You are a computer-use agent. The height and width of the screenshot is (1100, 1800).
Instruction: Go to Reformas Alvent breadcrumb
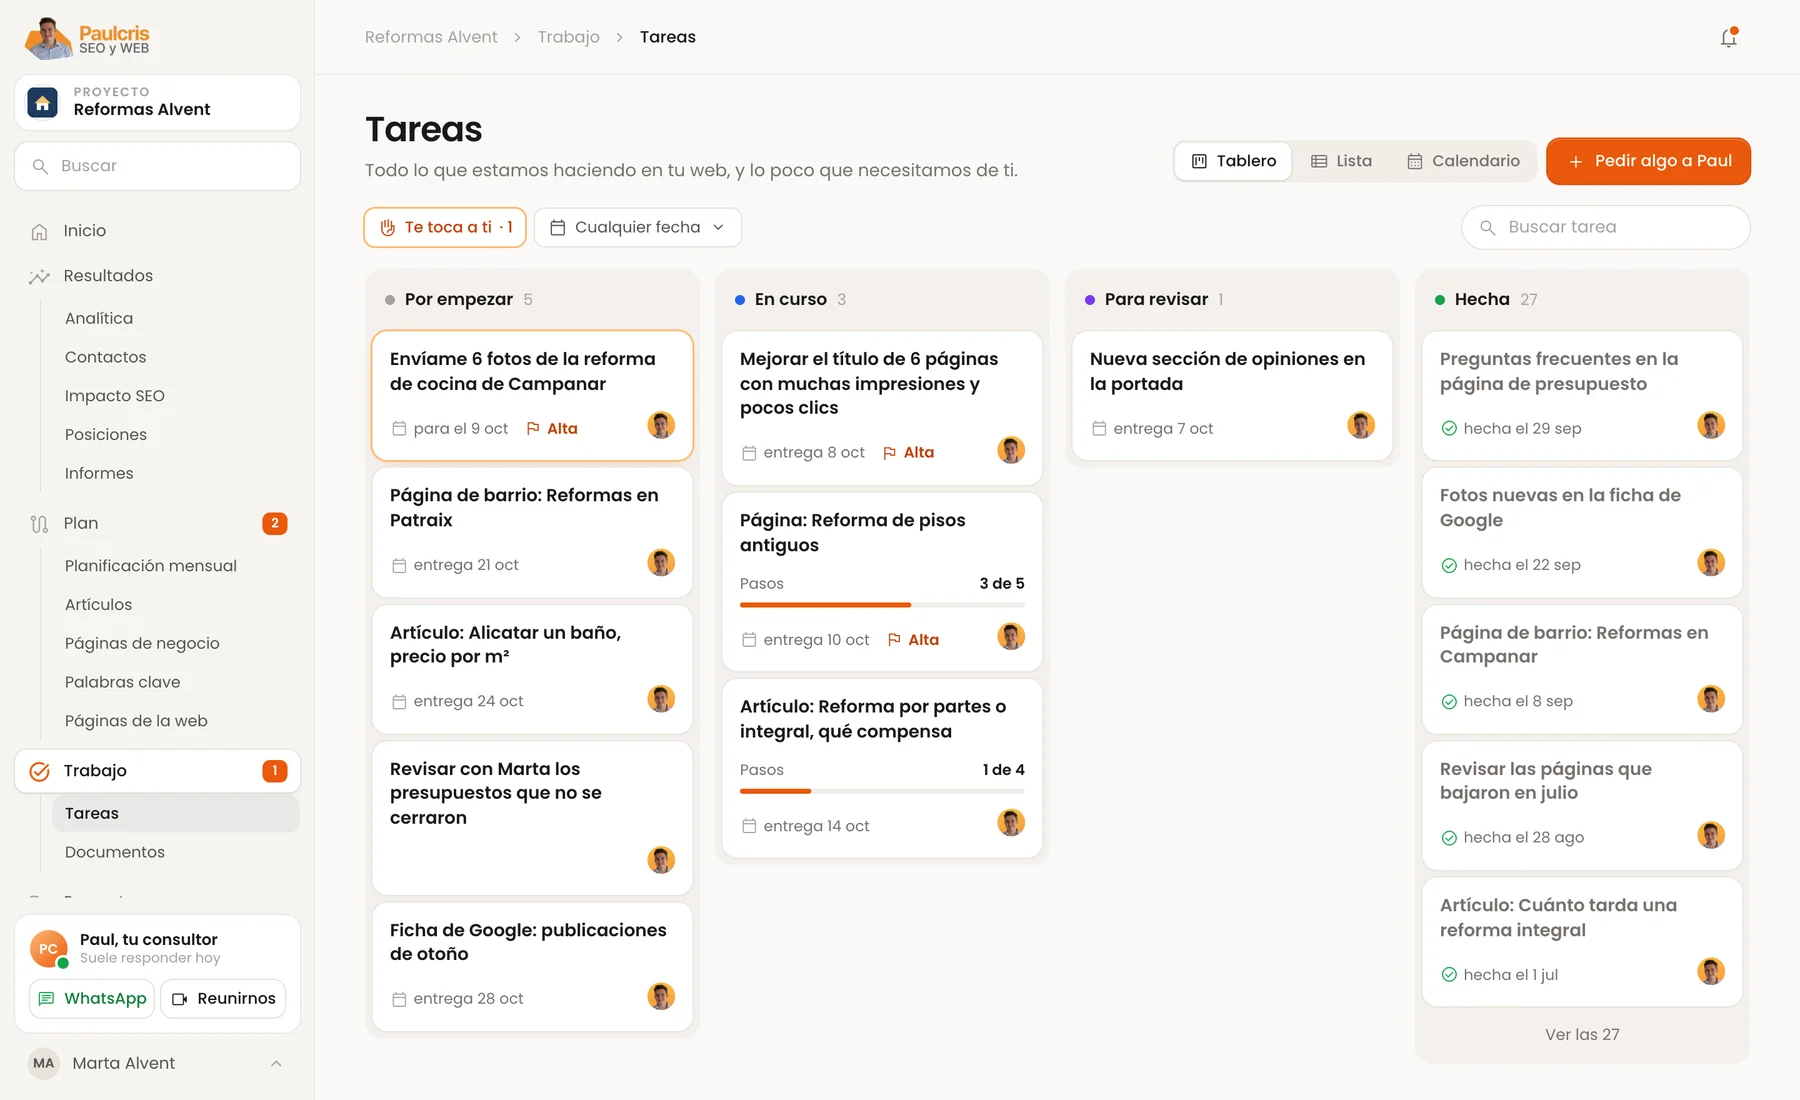coord(431,37)
